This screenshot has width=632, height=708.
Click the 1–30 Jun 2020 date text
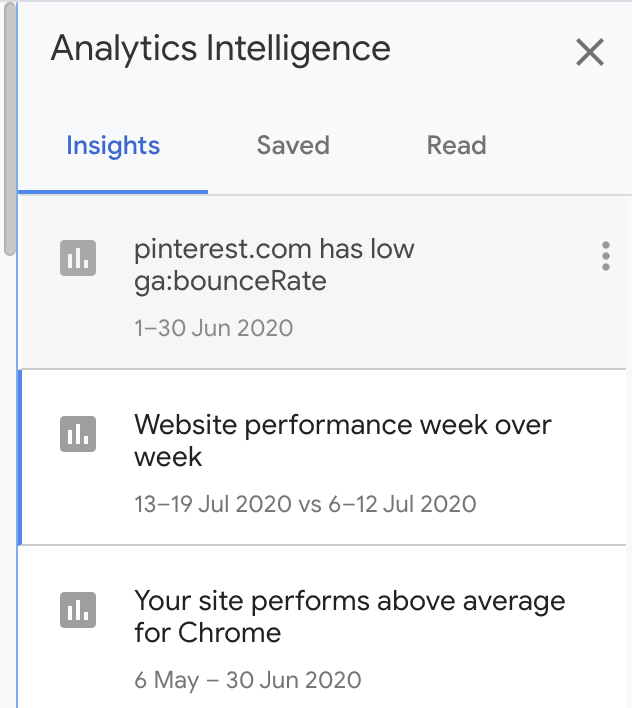[x=213, y=328]
